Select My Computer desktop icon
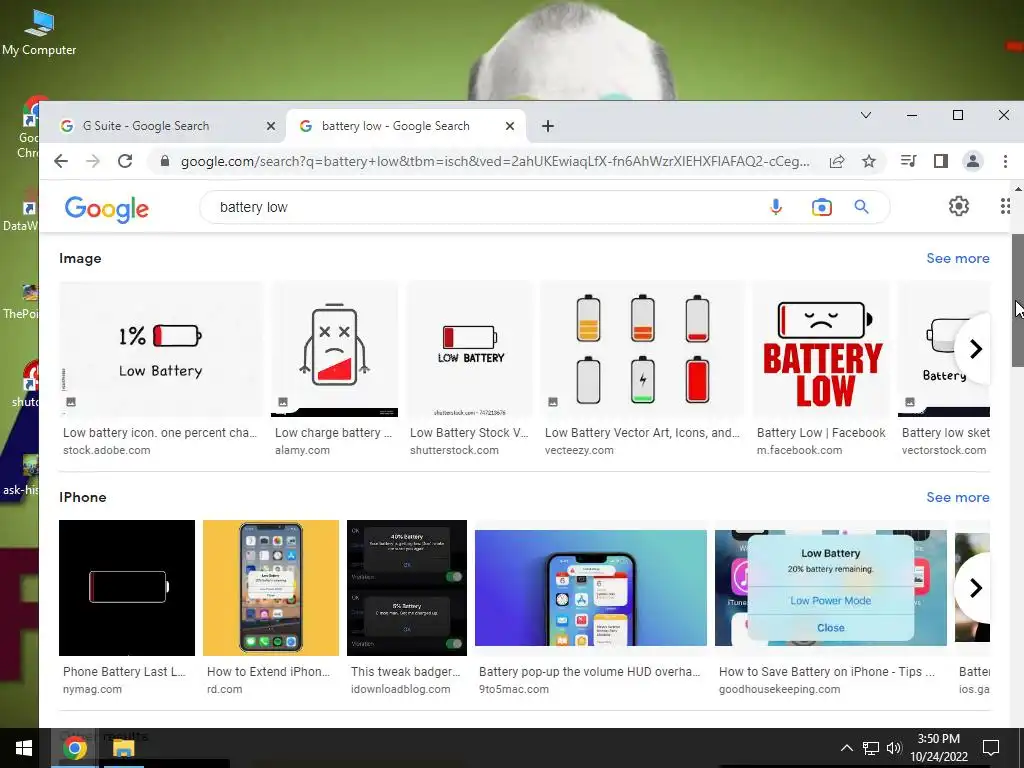This screenshot has width=1024, height=768. (x=39, y=32)
